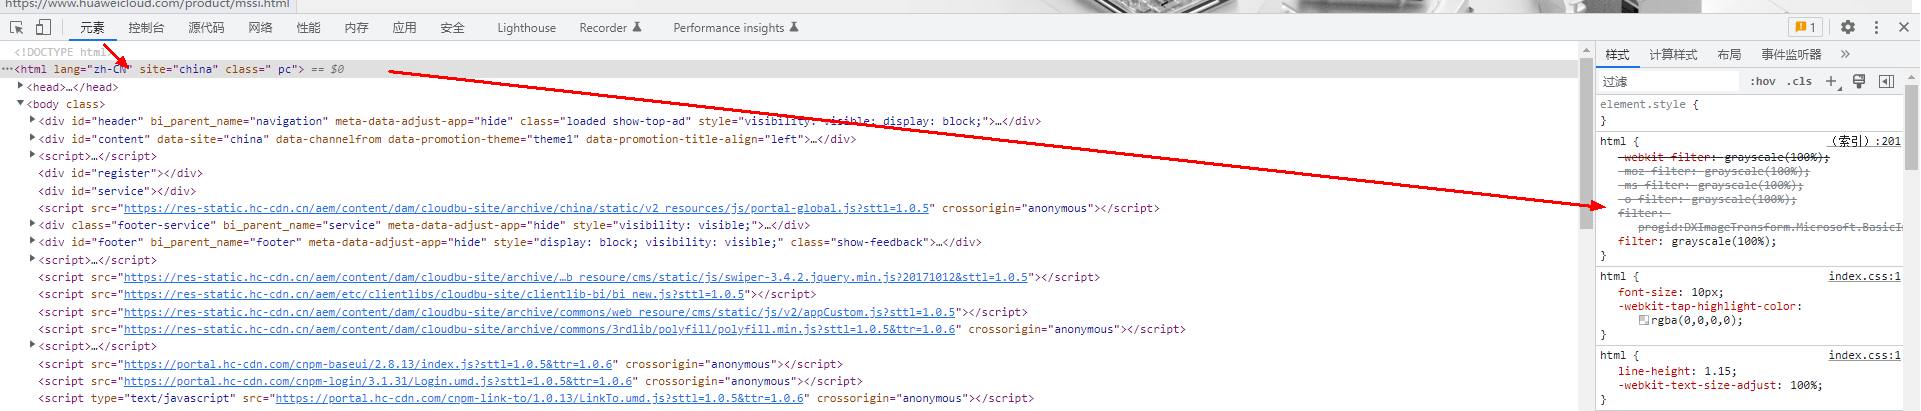
Task: Expand the div id="footer" node
Action: [32, 241]
